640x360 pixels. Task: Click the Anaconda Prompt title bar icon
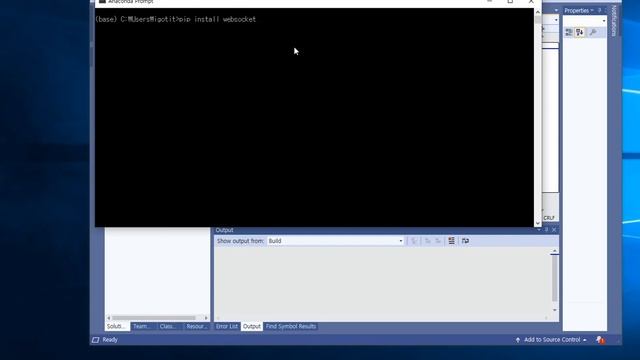(102, 2)
